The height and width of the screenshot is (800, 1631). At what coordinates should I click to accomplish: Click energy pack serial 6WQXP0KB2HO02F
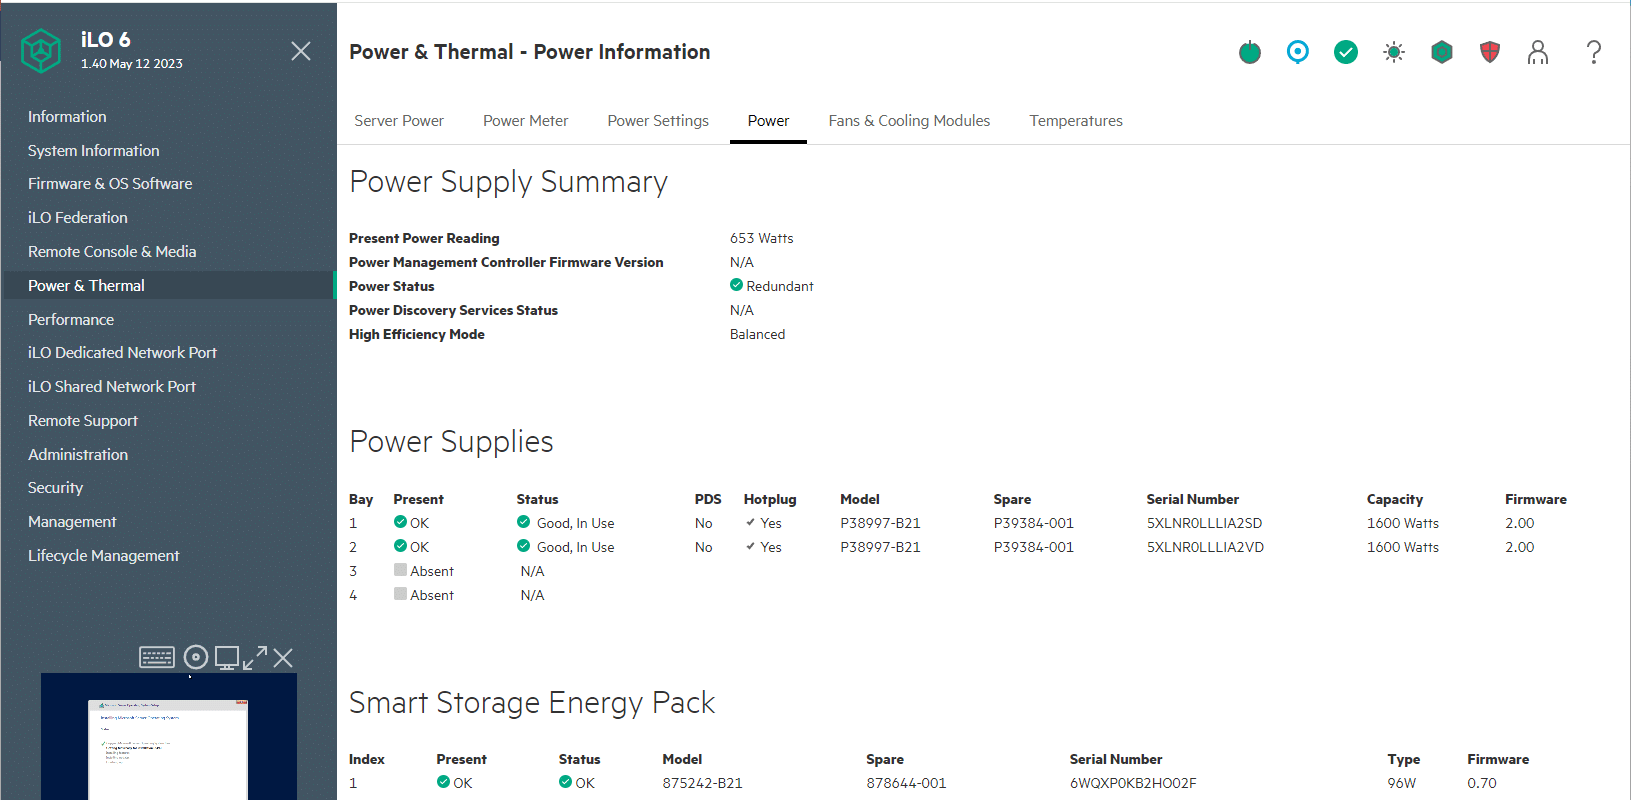pos(1133,783)
